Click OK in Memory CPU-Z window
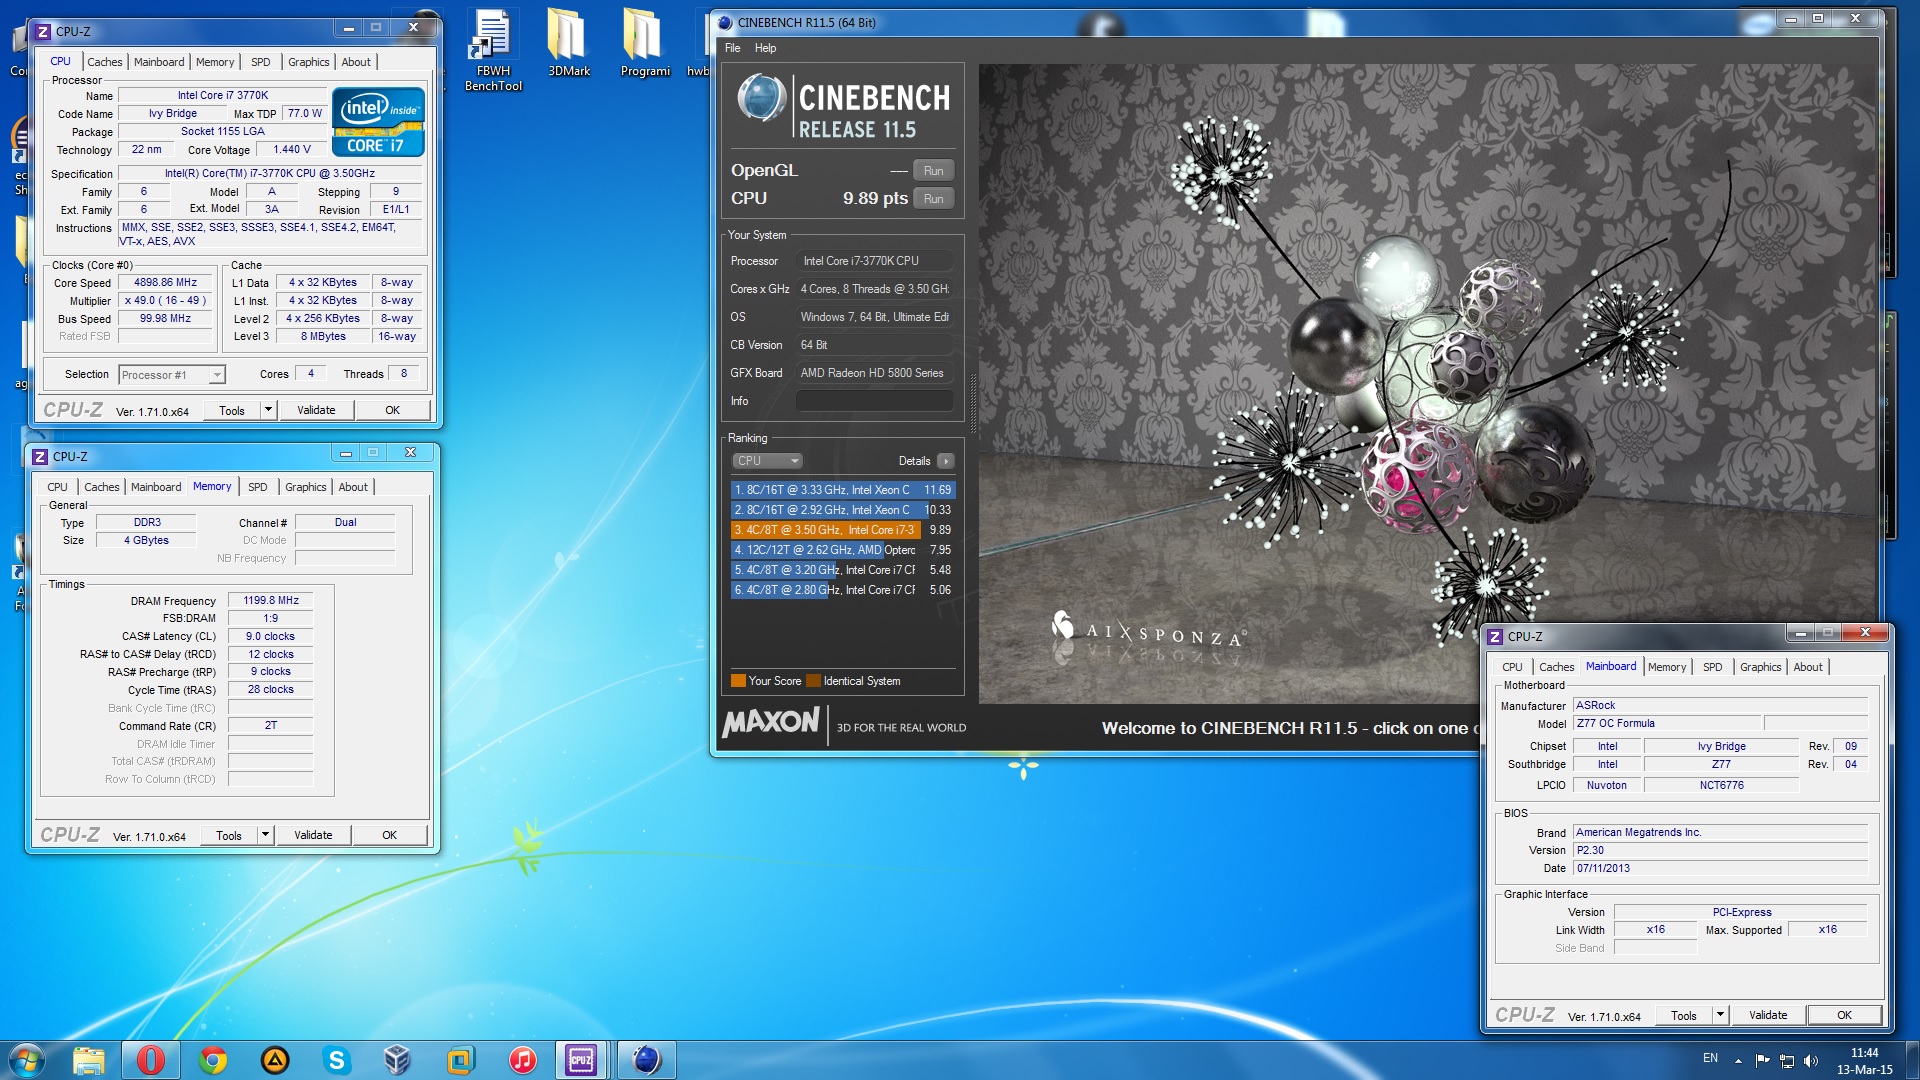This screenshot has height=1080, width=1920. click(x=389, y=835)
